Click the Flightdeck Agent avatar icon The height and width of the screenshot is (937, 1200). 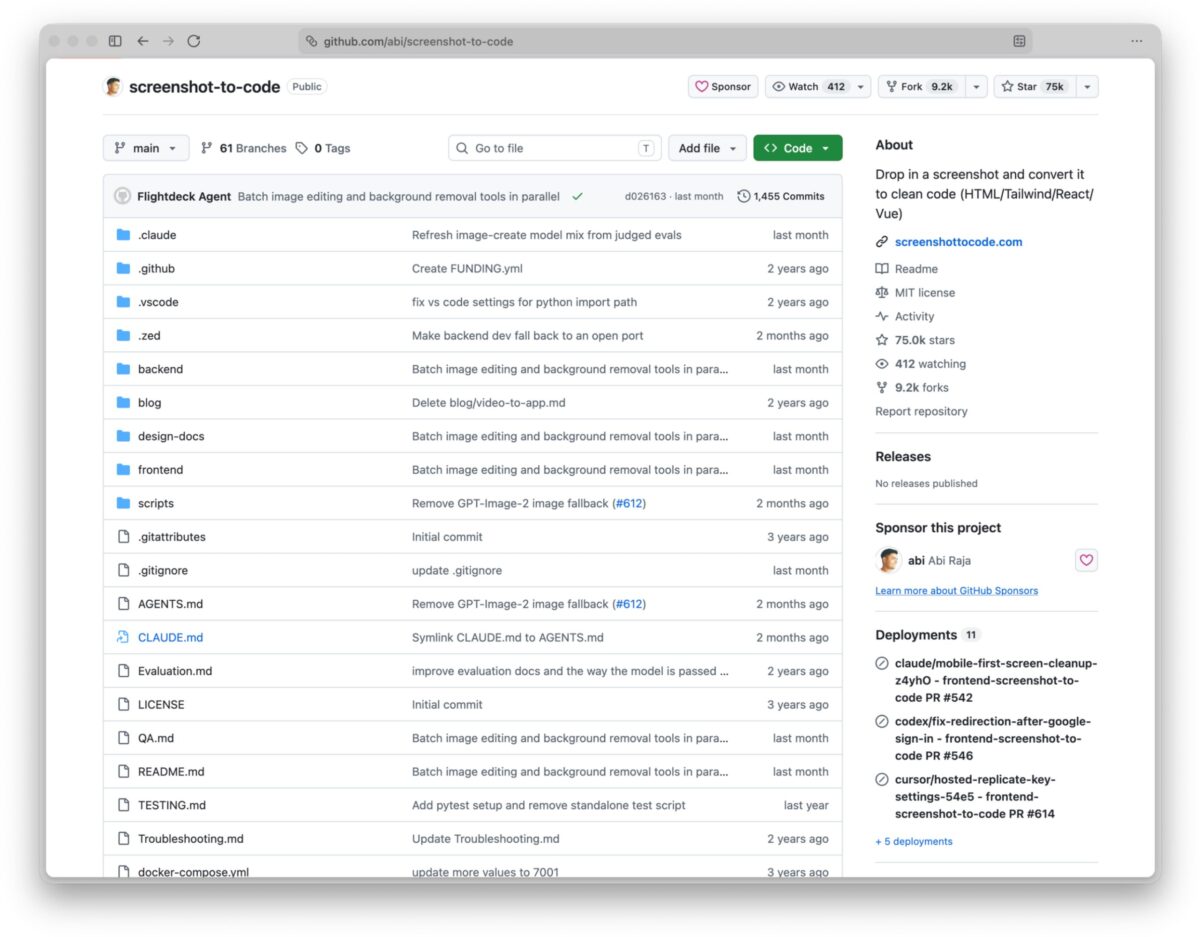click(122, 196)
